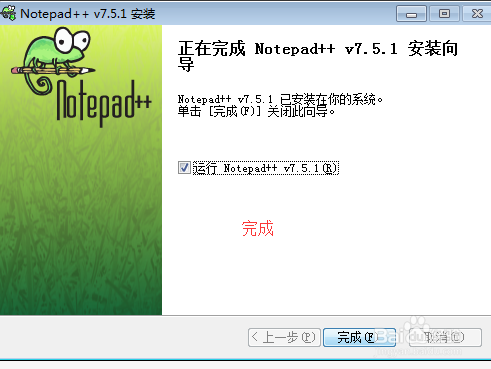Click the 上一步(P) back button
Screen dimensions: 491x369
[x=284, y=337]
